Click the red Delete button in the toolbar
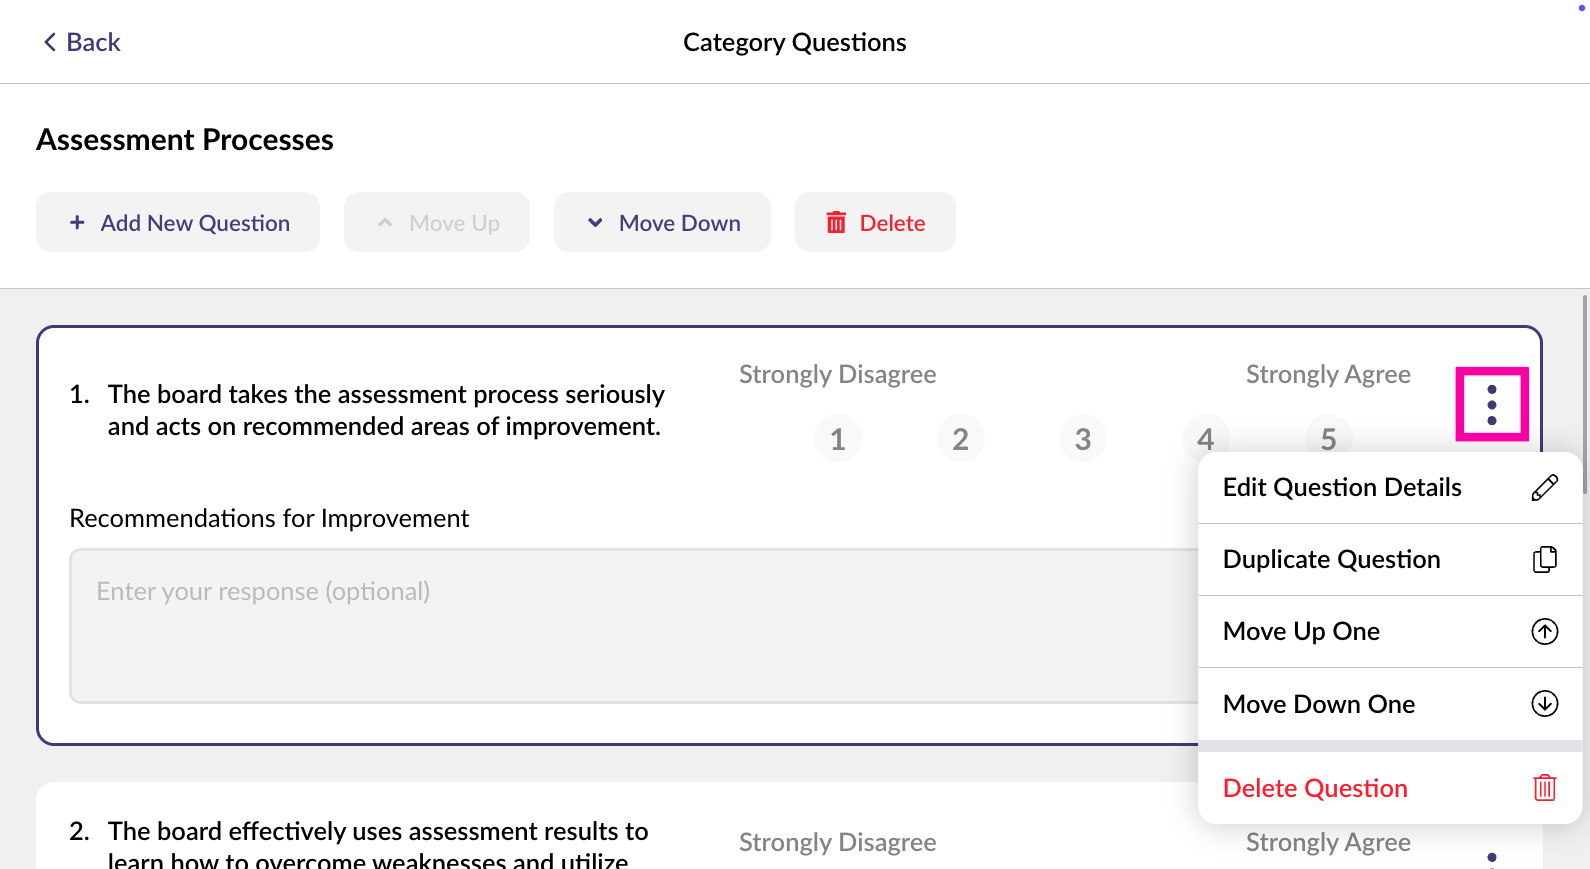 coord(875,222)
